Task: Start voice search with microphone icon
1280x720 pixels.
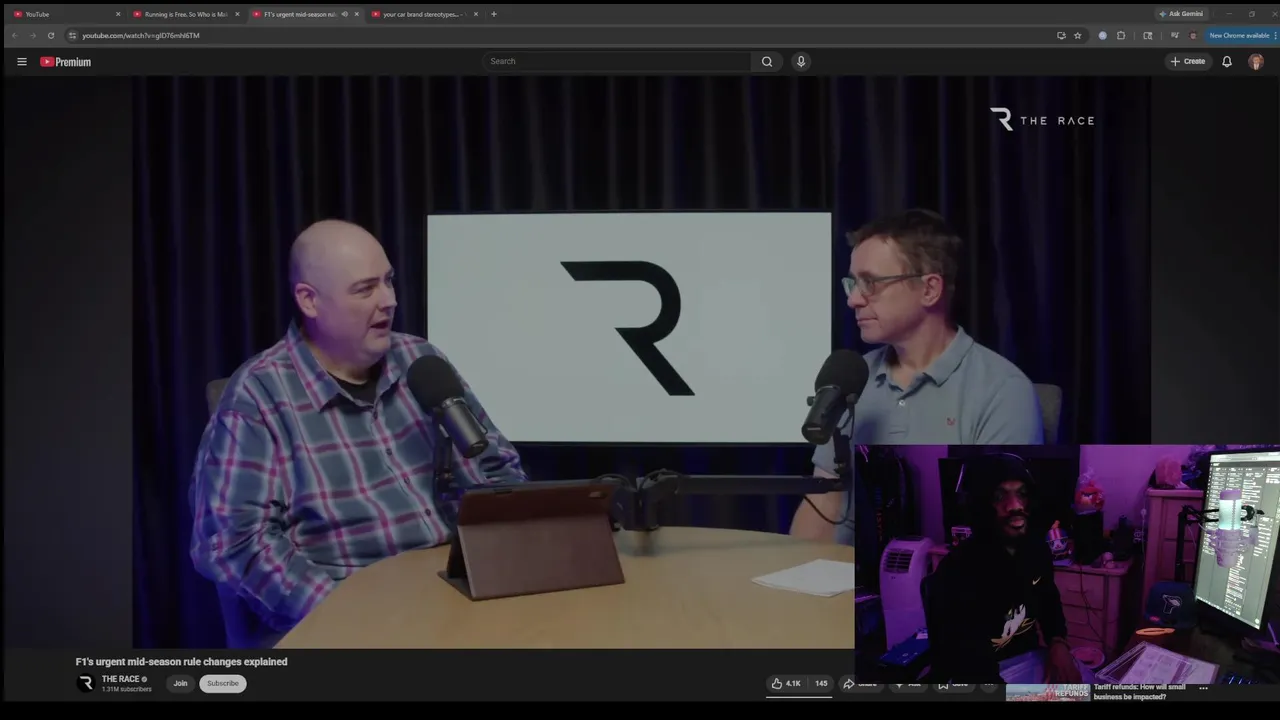Action: [801, 61]
